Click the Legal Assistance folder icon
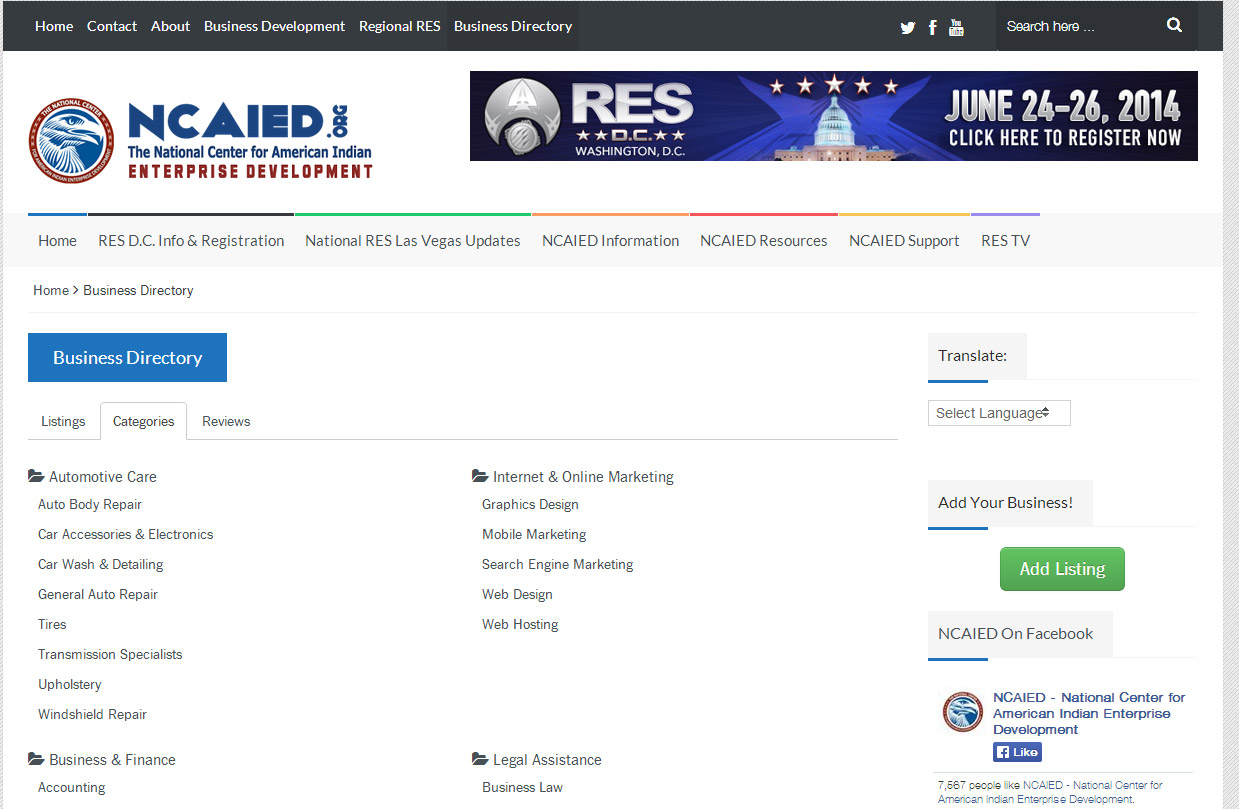The height and width of the screenshot is (809, 1239). point(480,760)
